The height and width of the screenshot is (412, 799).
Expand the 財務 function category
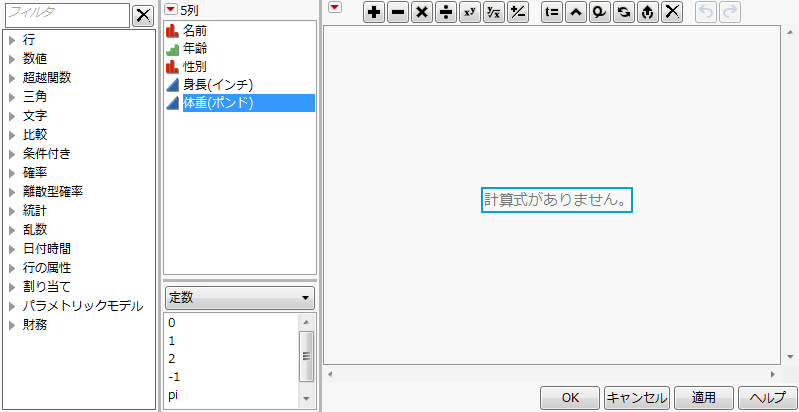[13, 325]
